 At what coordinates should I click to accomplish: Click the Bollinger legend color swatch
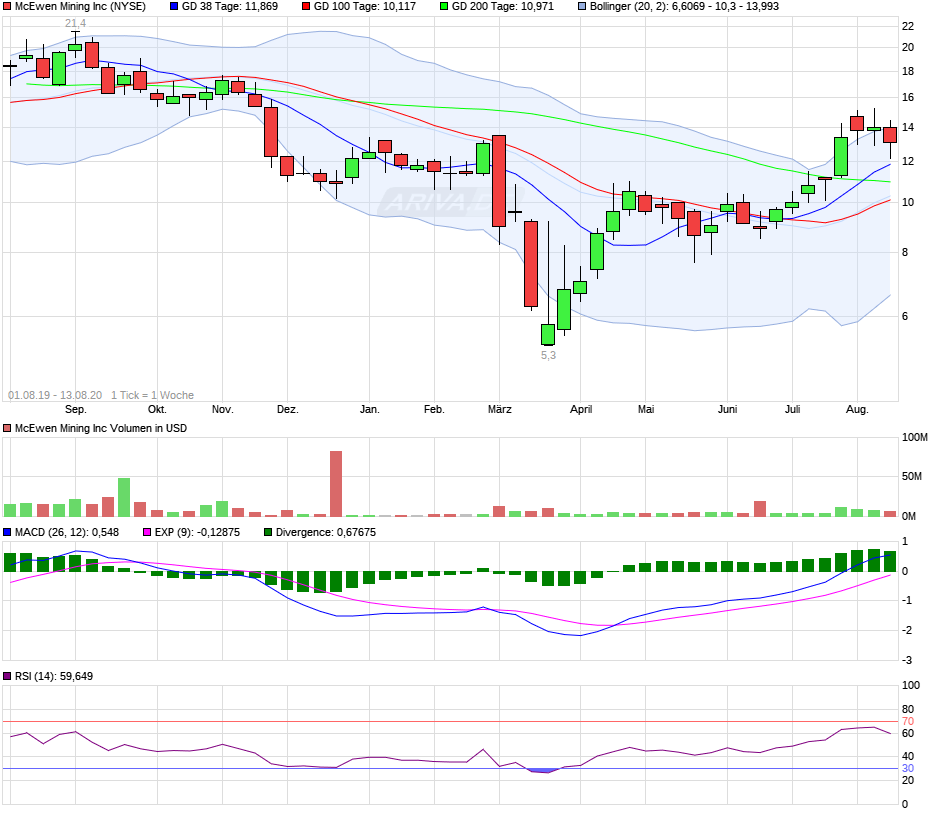pos(582,7)
